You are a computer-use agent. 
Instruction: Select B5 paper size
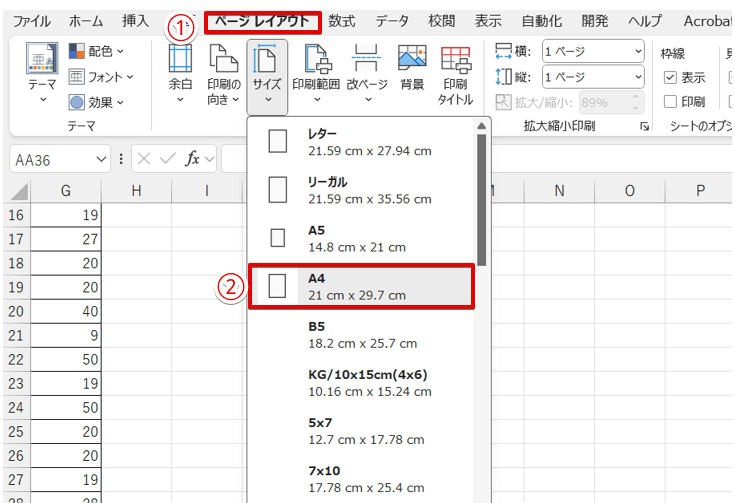[361, 335]
